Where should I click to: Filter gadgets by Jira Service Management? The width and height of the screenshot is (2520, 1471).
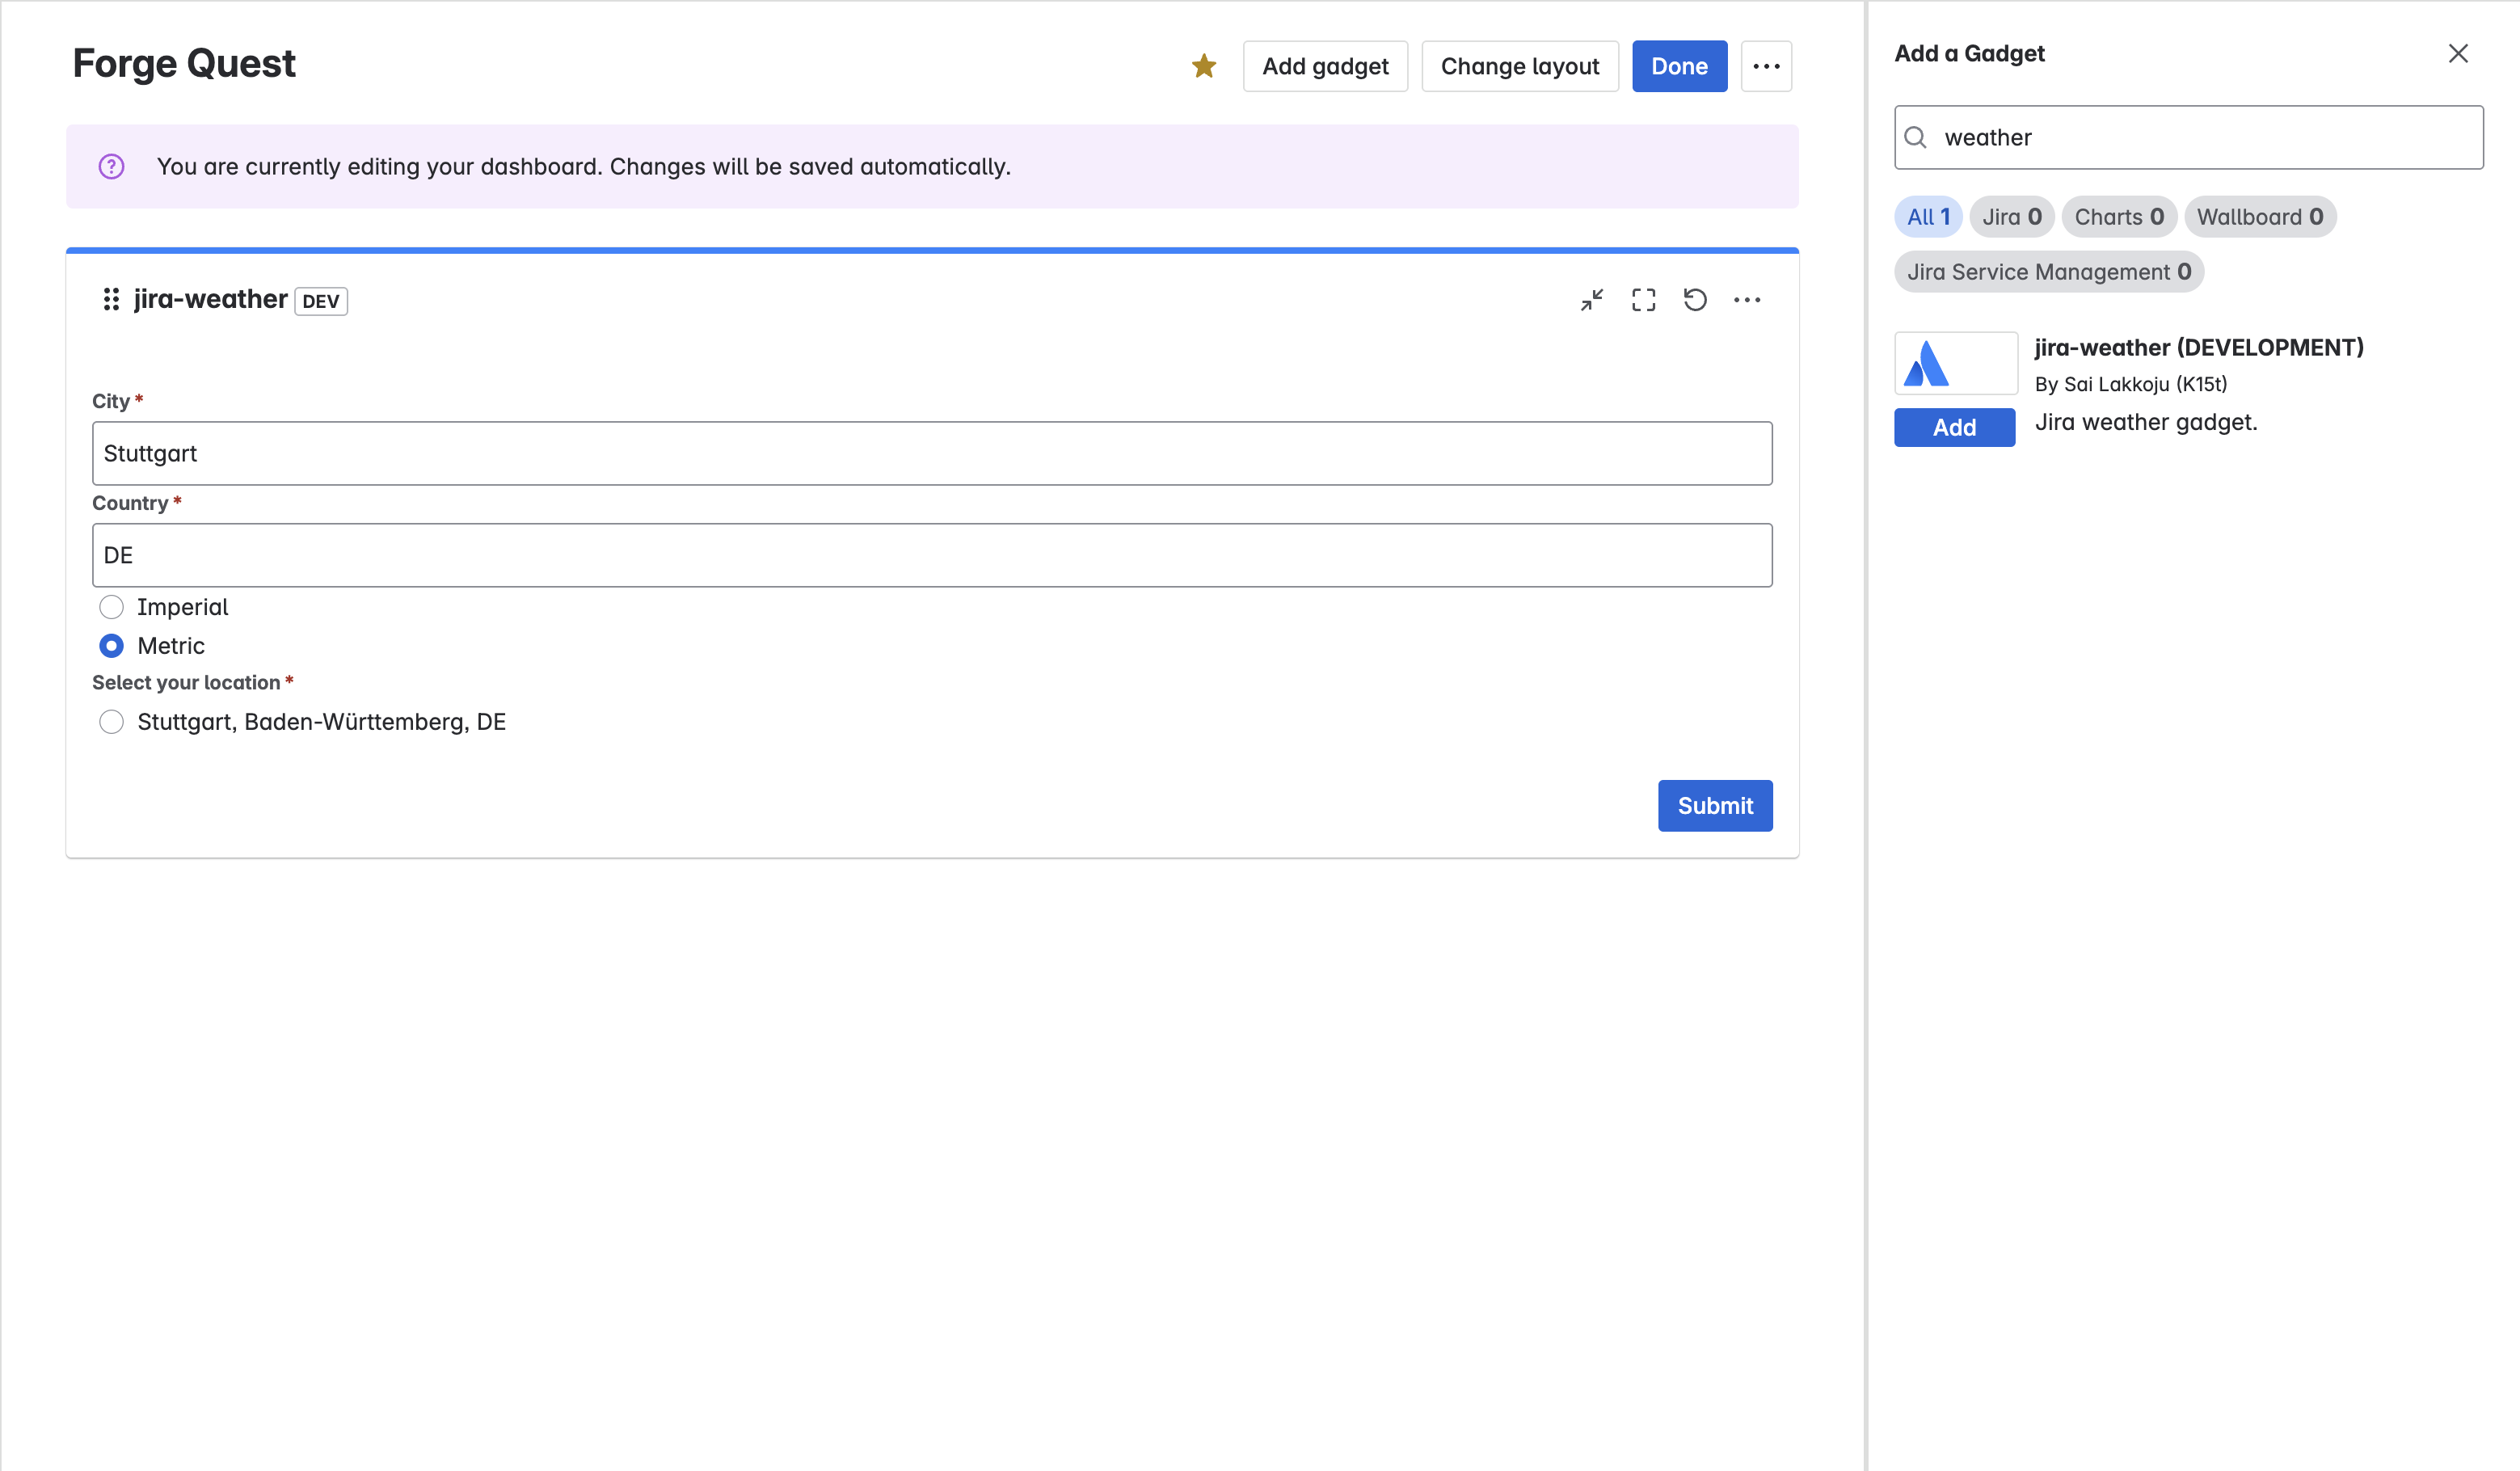(2048, 272)
